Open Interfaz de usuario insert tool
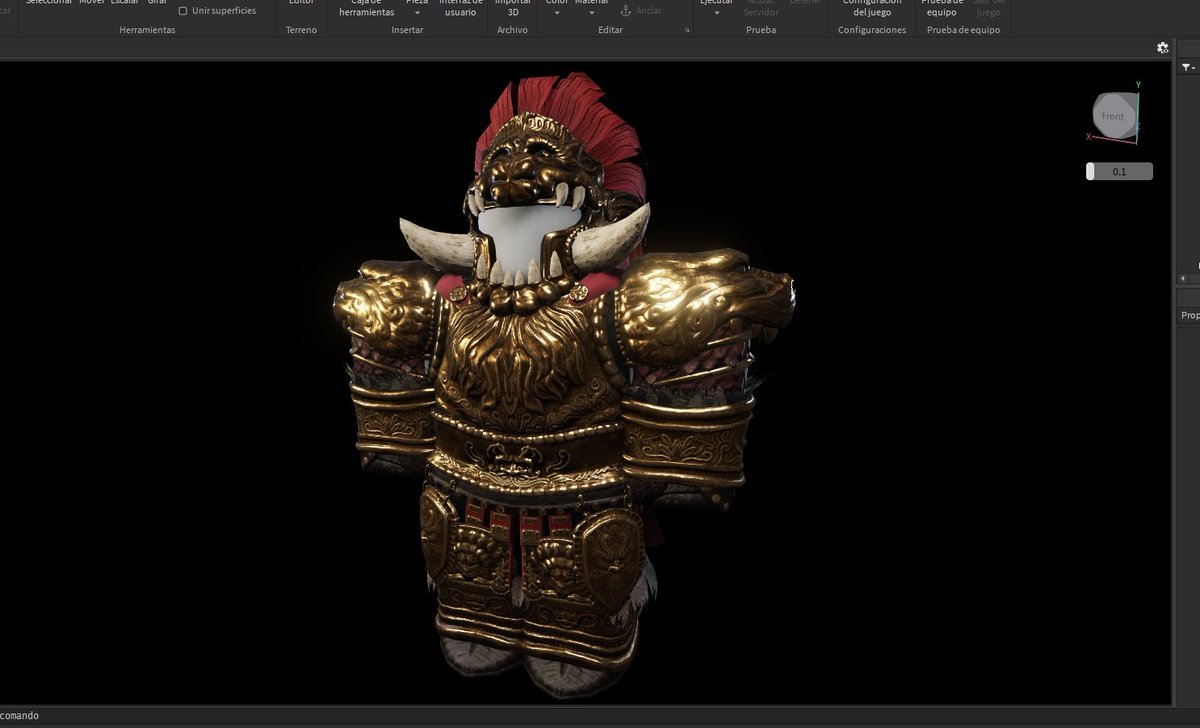 [x=460, y=7]
